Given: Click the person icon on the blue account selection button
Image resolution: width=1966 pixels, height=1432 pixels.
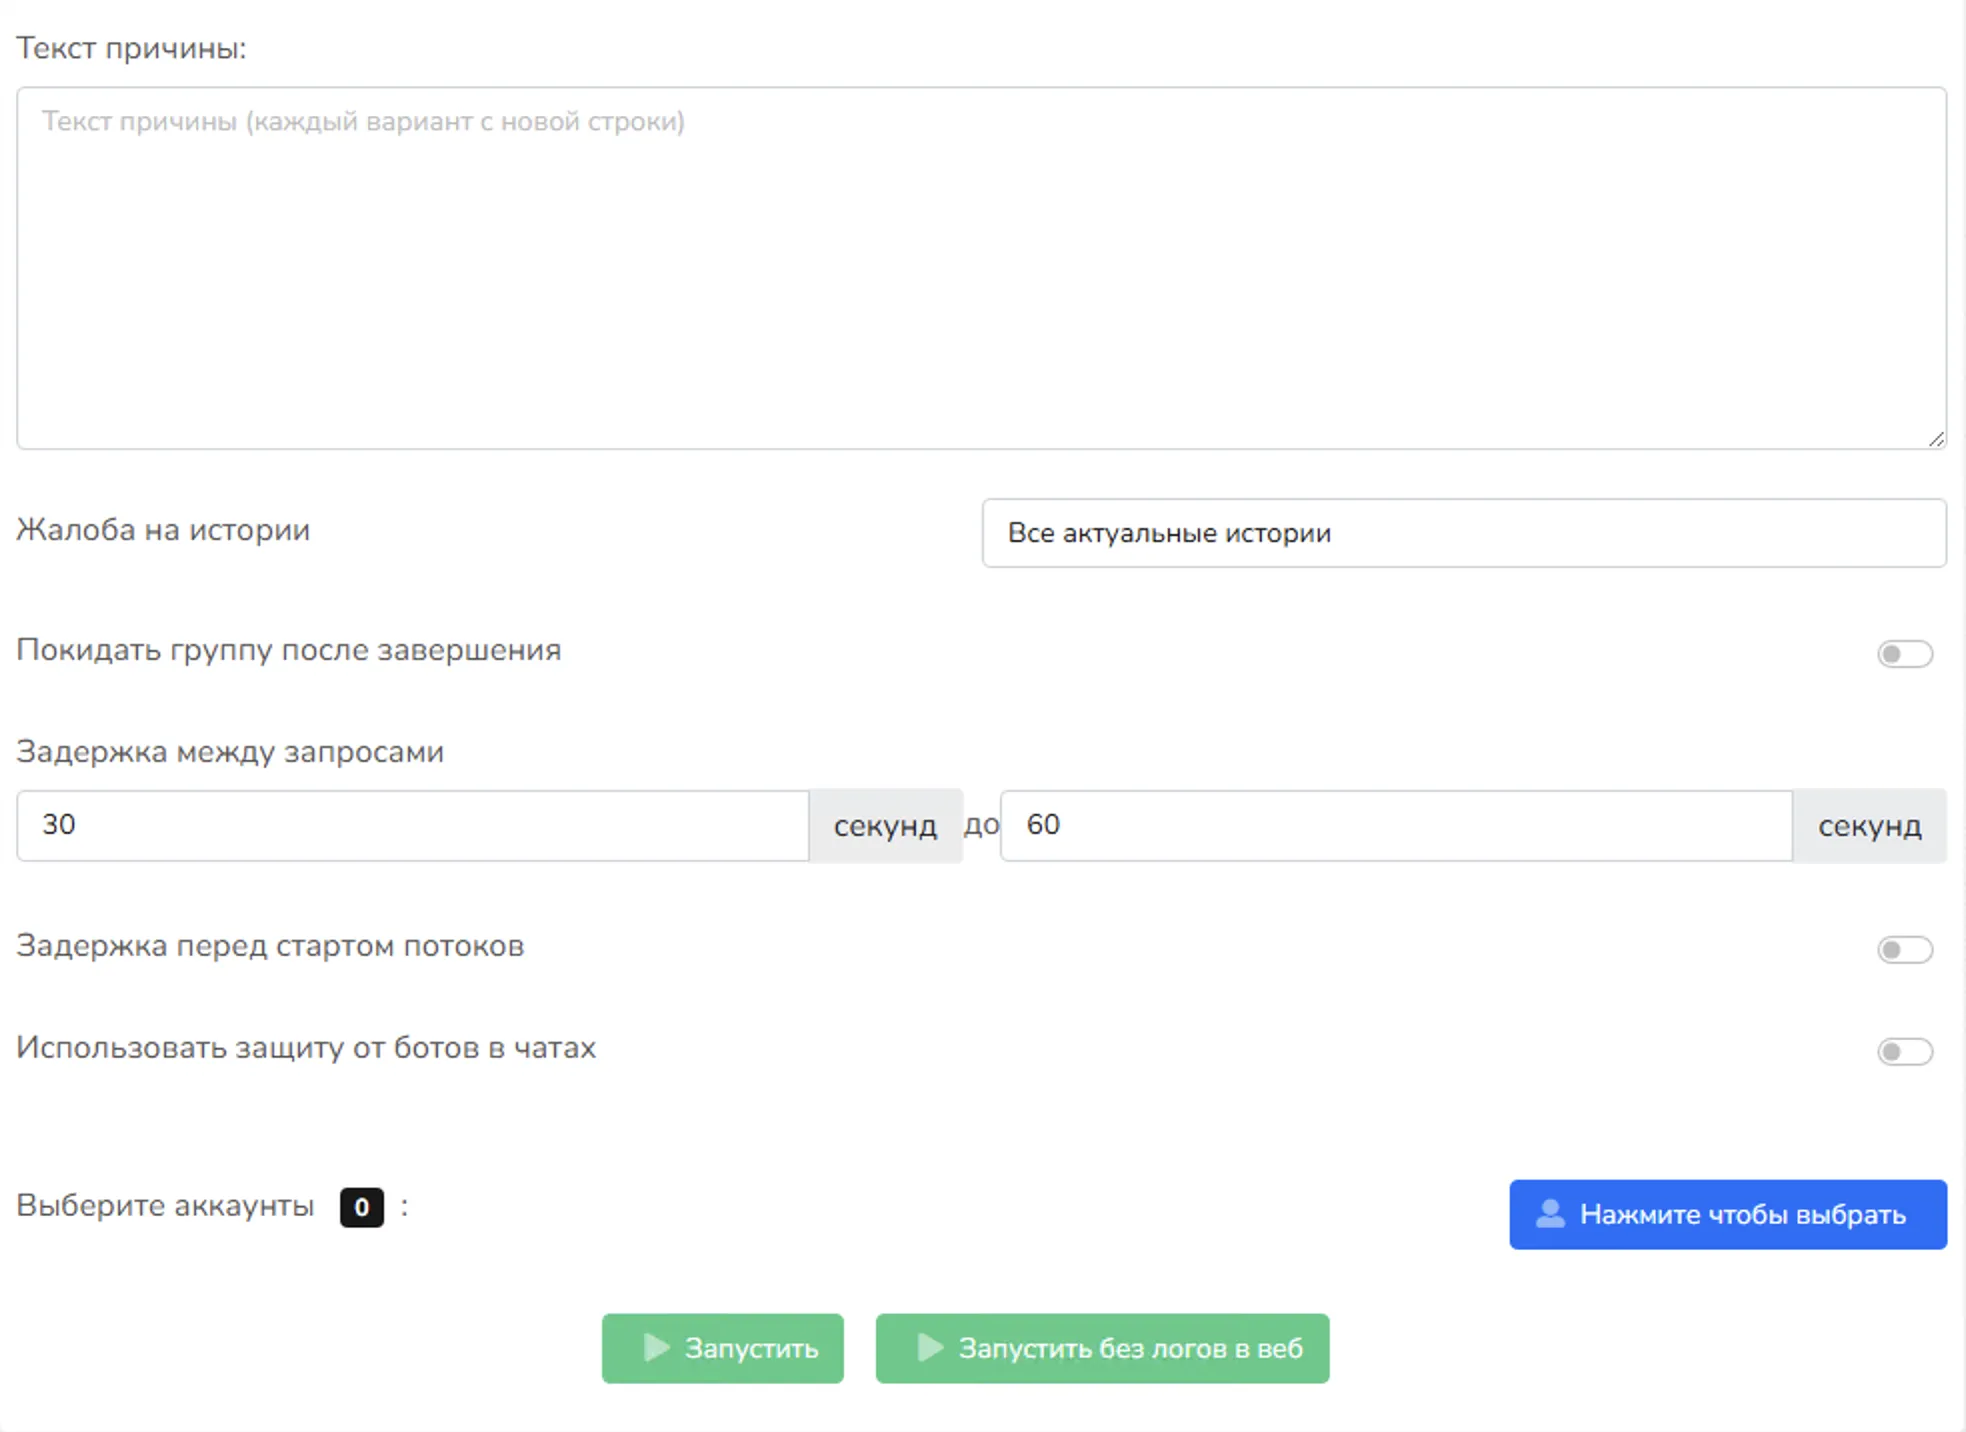Looking at the screenshot, I should click(x=1549, y=1215).
